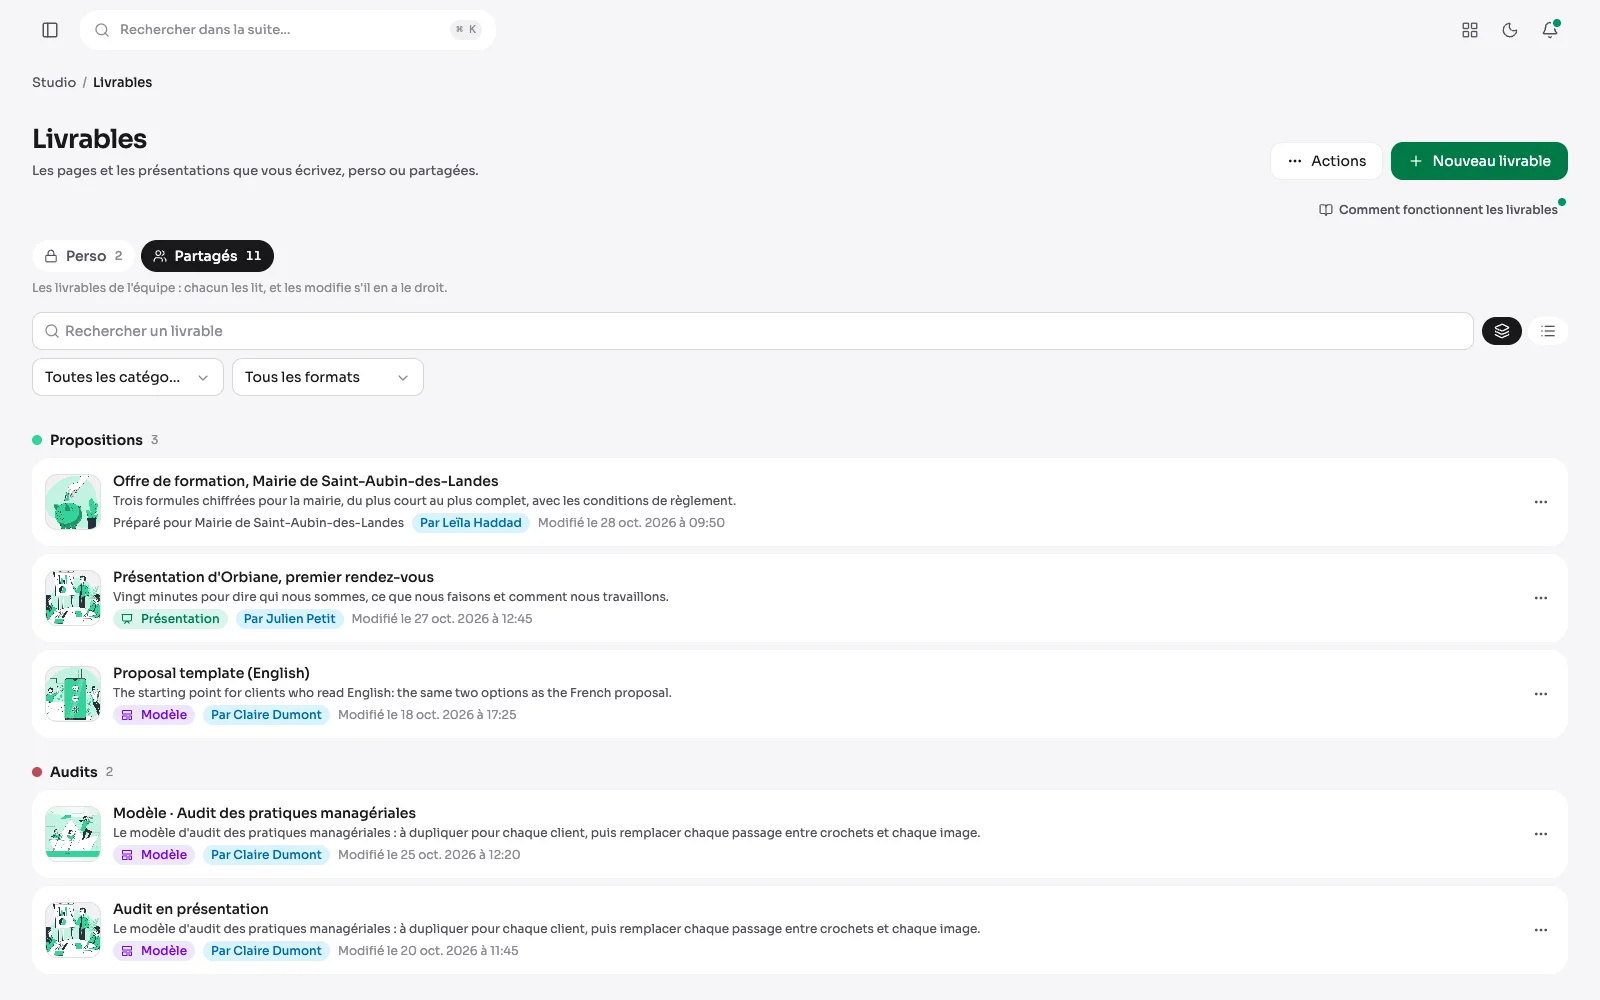Click Modèle badge on Proposal template row

[154, 715]
